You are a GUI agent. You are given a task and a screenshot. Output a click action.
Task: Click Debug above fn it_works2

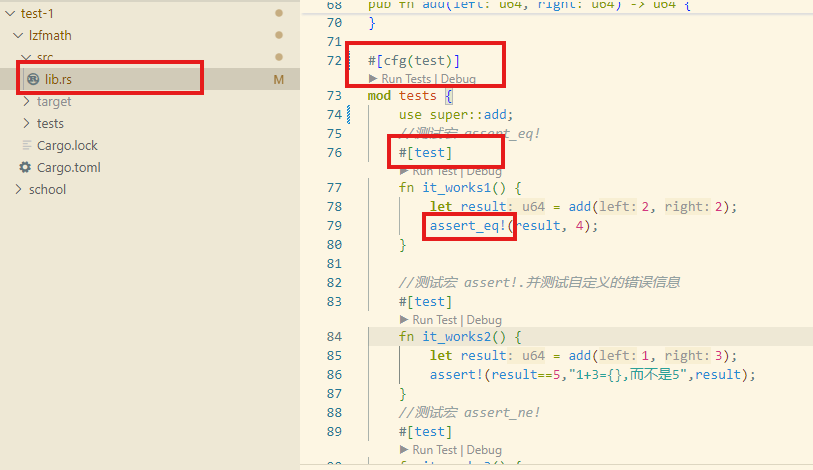tap(484, 320)
